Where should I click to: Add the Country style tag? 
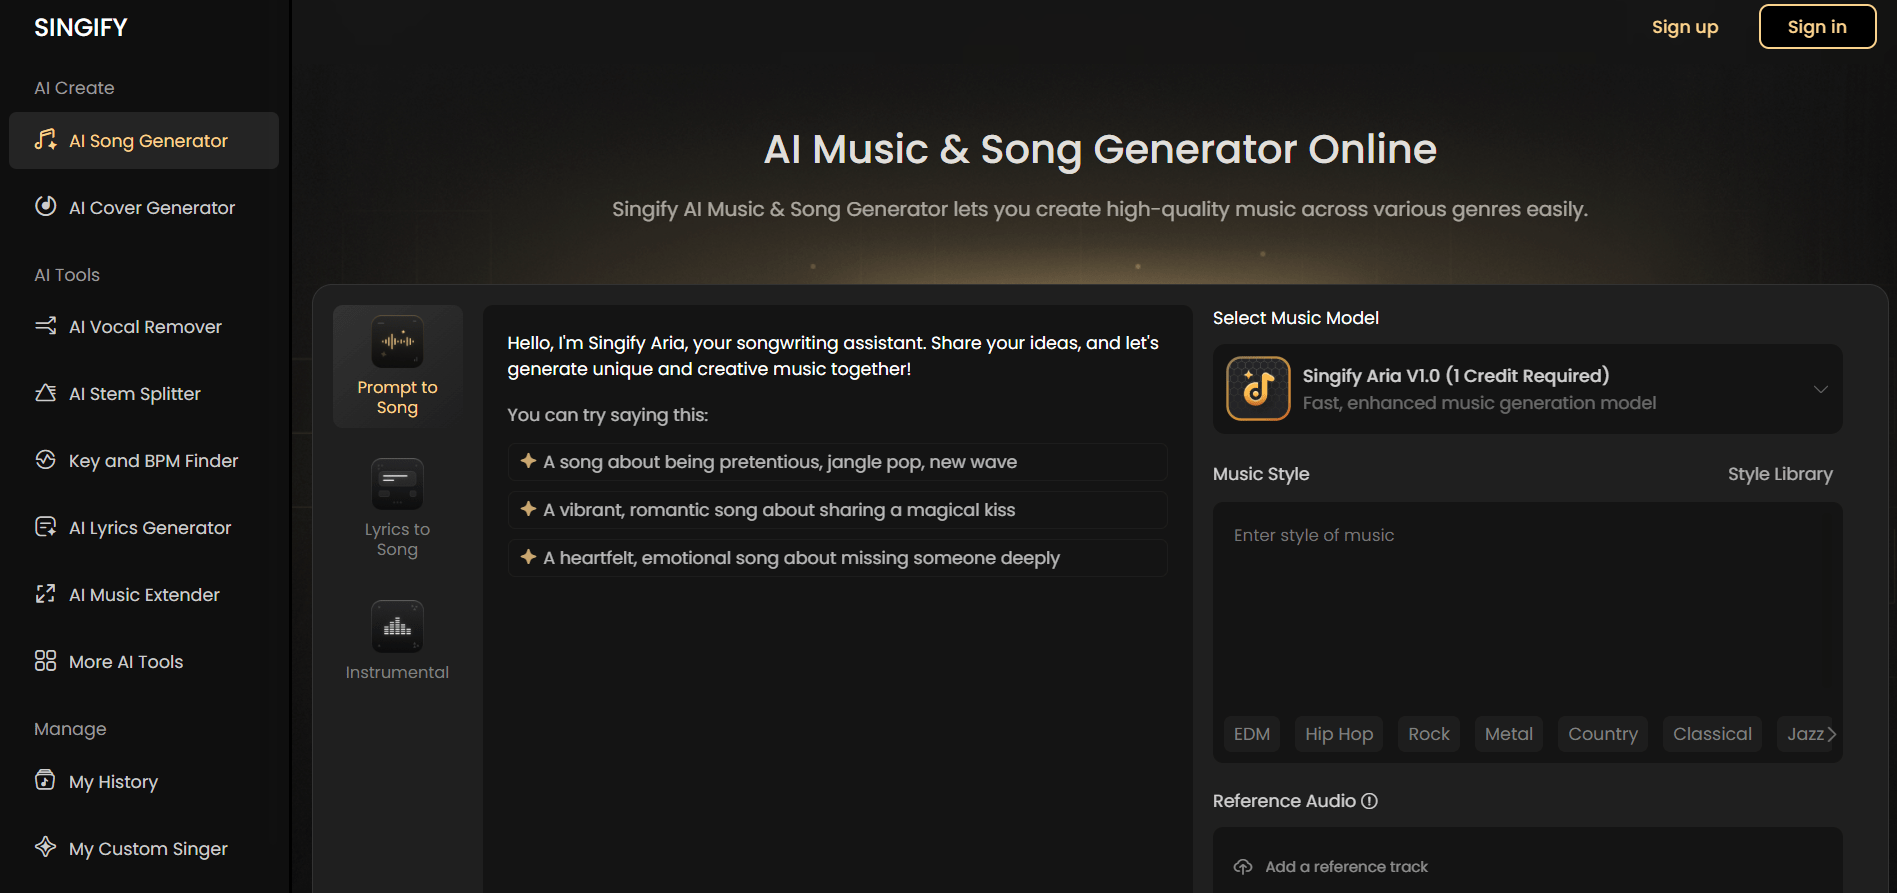coord(1603,734)
